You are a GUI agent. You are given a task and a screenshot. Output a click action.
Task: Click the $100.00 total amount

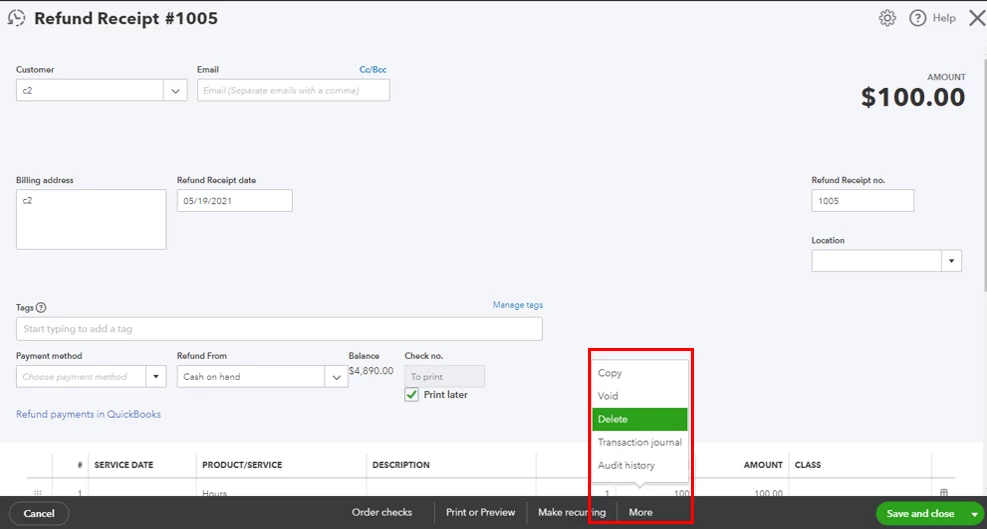[x=913, y=97]
